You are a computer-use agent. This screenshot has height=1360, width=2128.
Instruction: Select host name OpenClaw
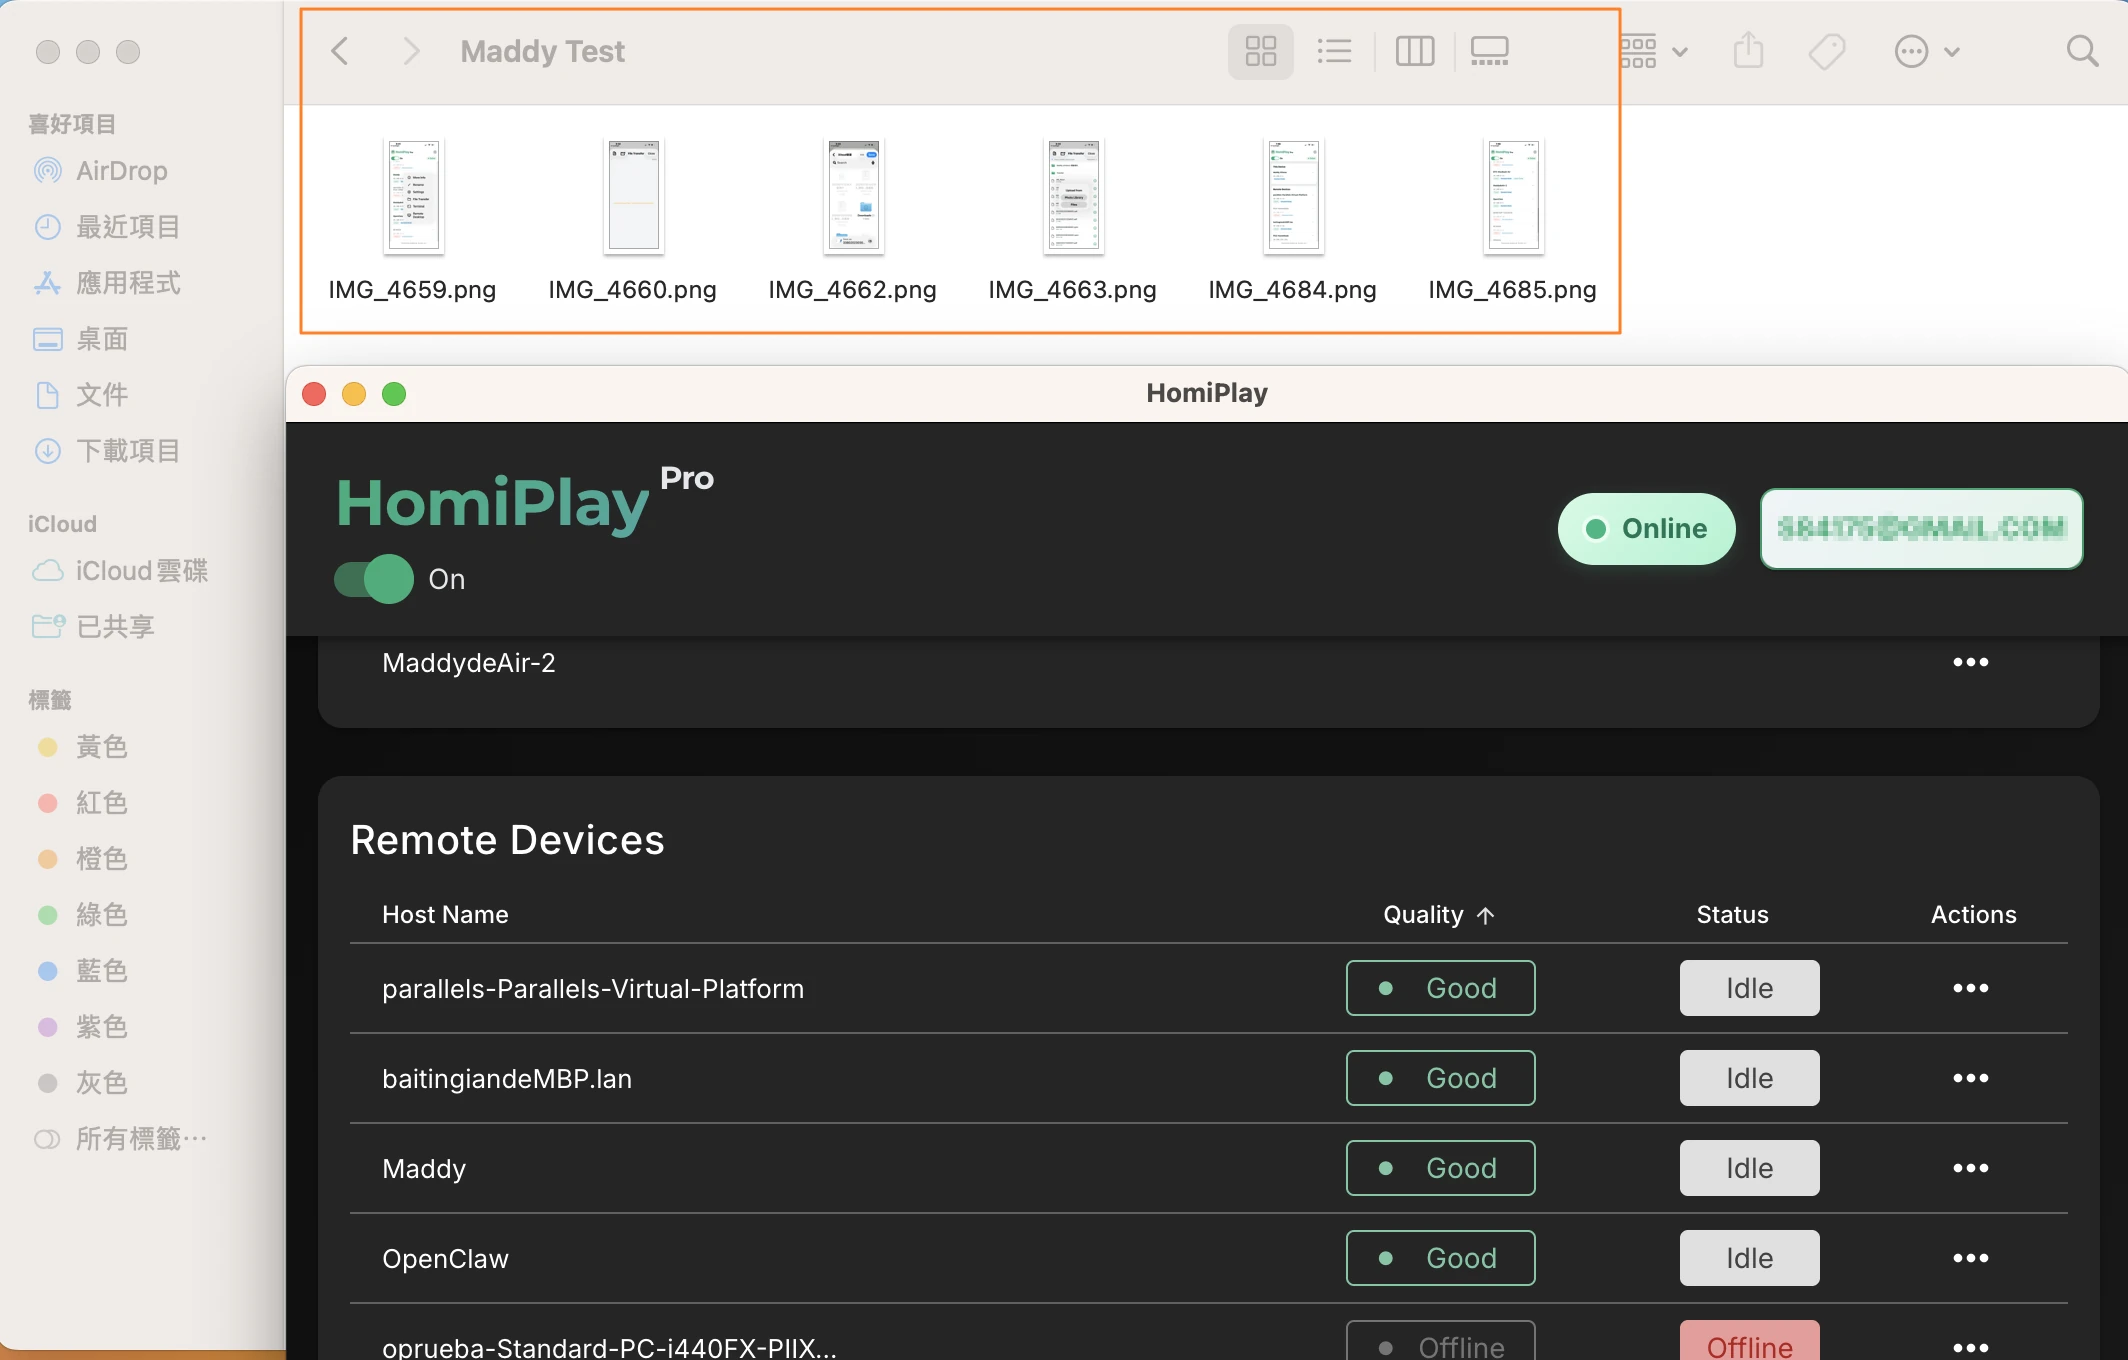pyautogui.click(x=445, y=1259)
